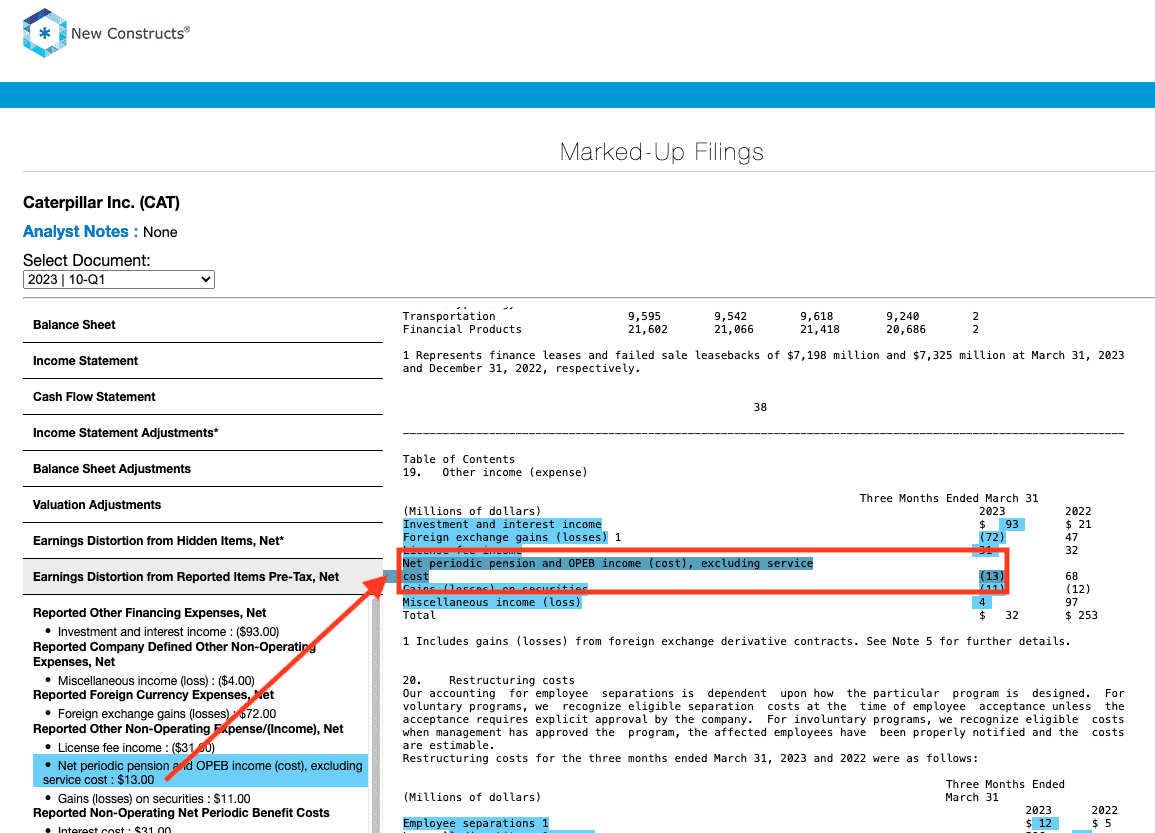Click highlighted 'Miscellaneous income (loss)' filing text
The width and height of the screenshot is (1155, 833).
pyautogui.click(x=492, y=602)
